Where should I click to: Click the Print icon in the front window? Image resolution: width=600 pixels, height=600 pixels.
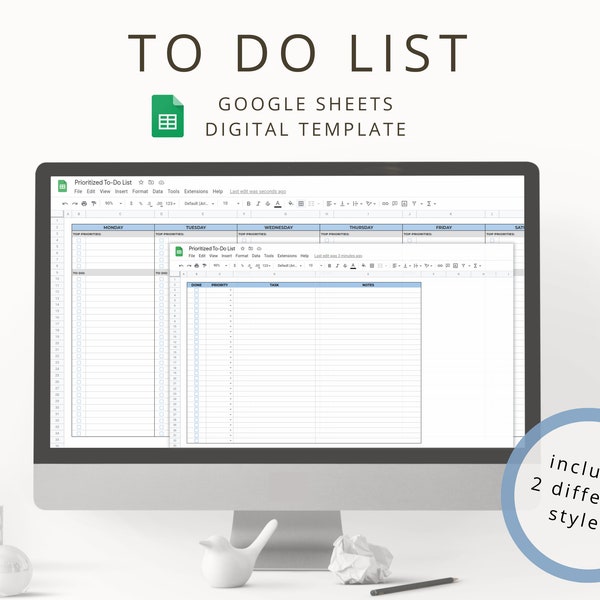tap(197, 266)
